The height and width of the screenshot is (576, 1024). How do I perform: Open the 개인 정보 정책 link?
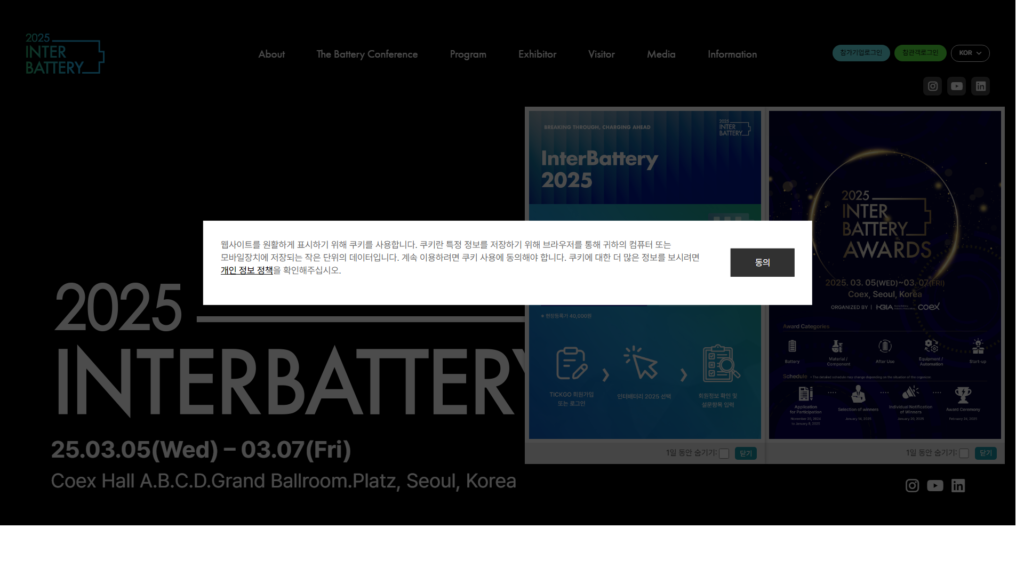click(x=246, y=270)
